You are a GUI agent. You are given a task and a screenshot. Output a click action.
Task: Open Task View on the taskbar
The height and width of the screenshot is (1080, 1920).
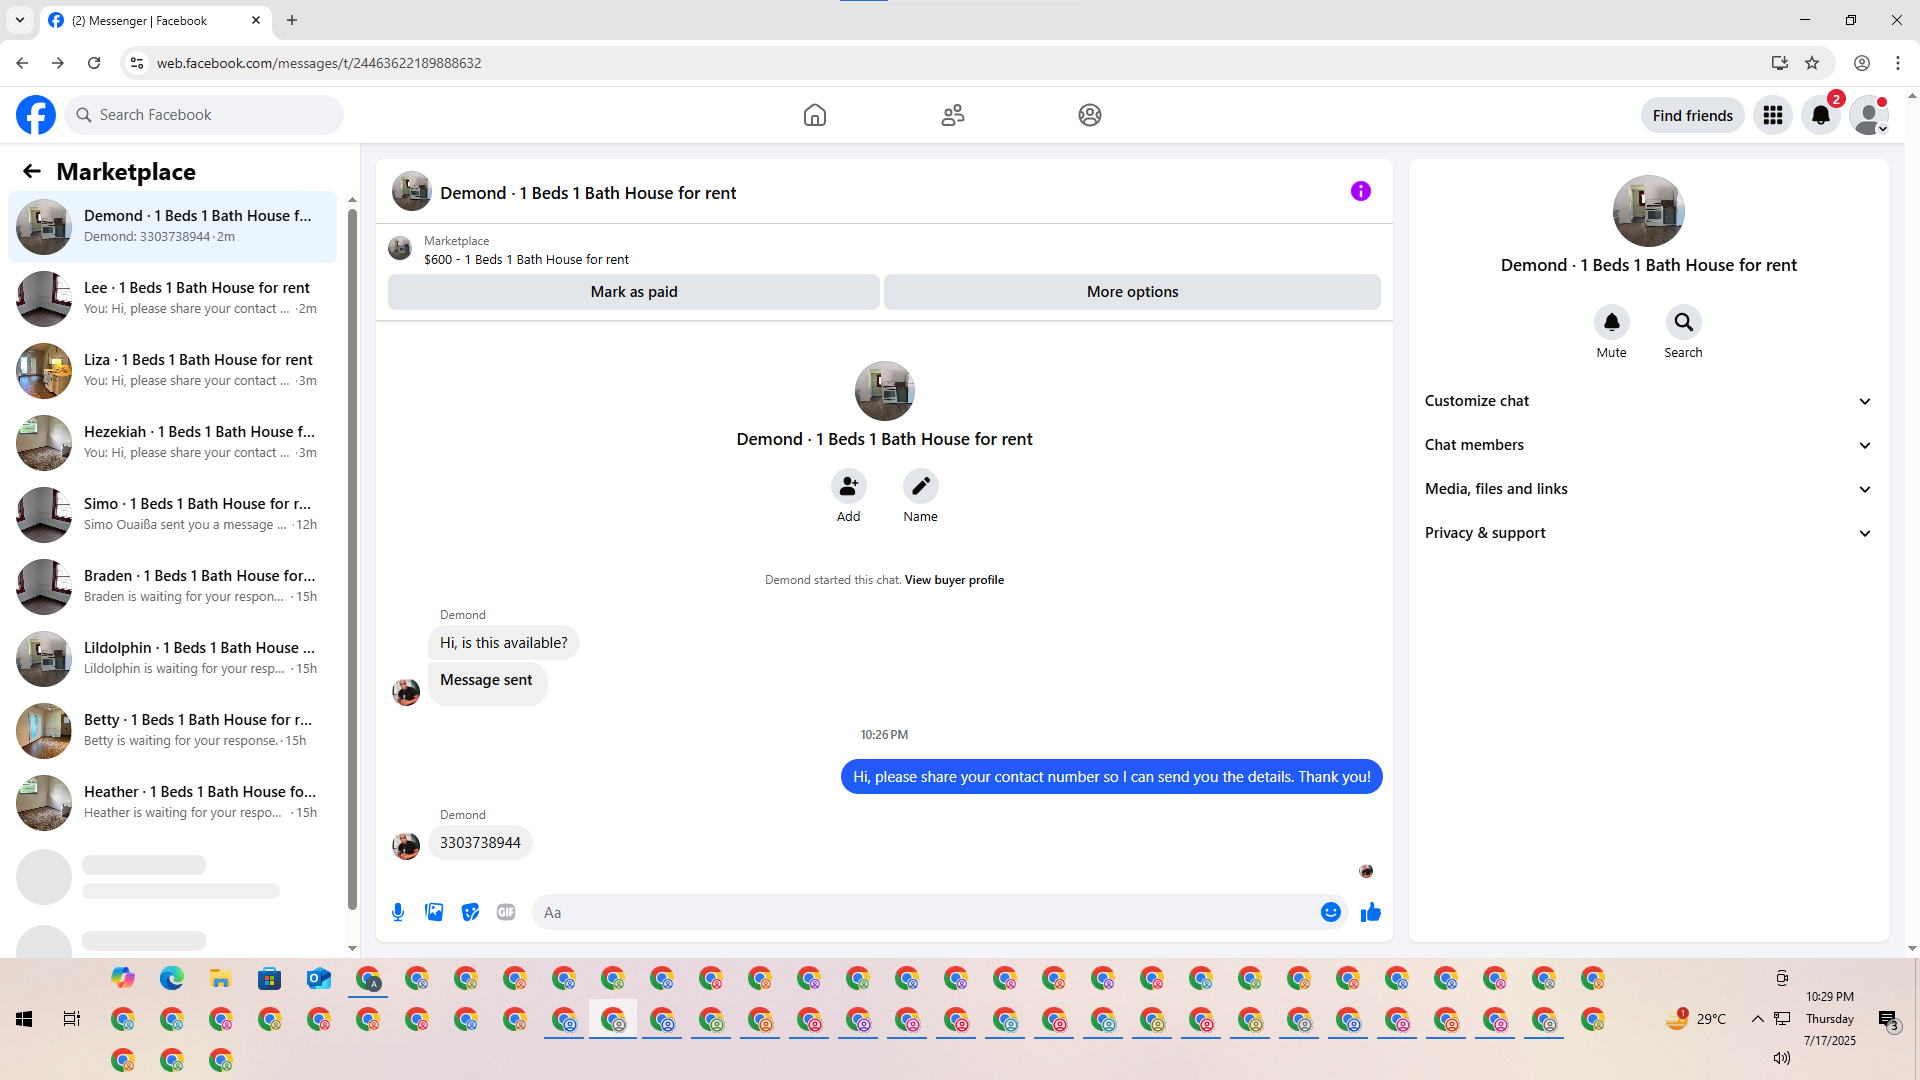tap(72, 1019)
